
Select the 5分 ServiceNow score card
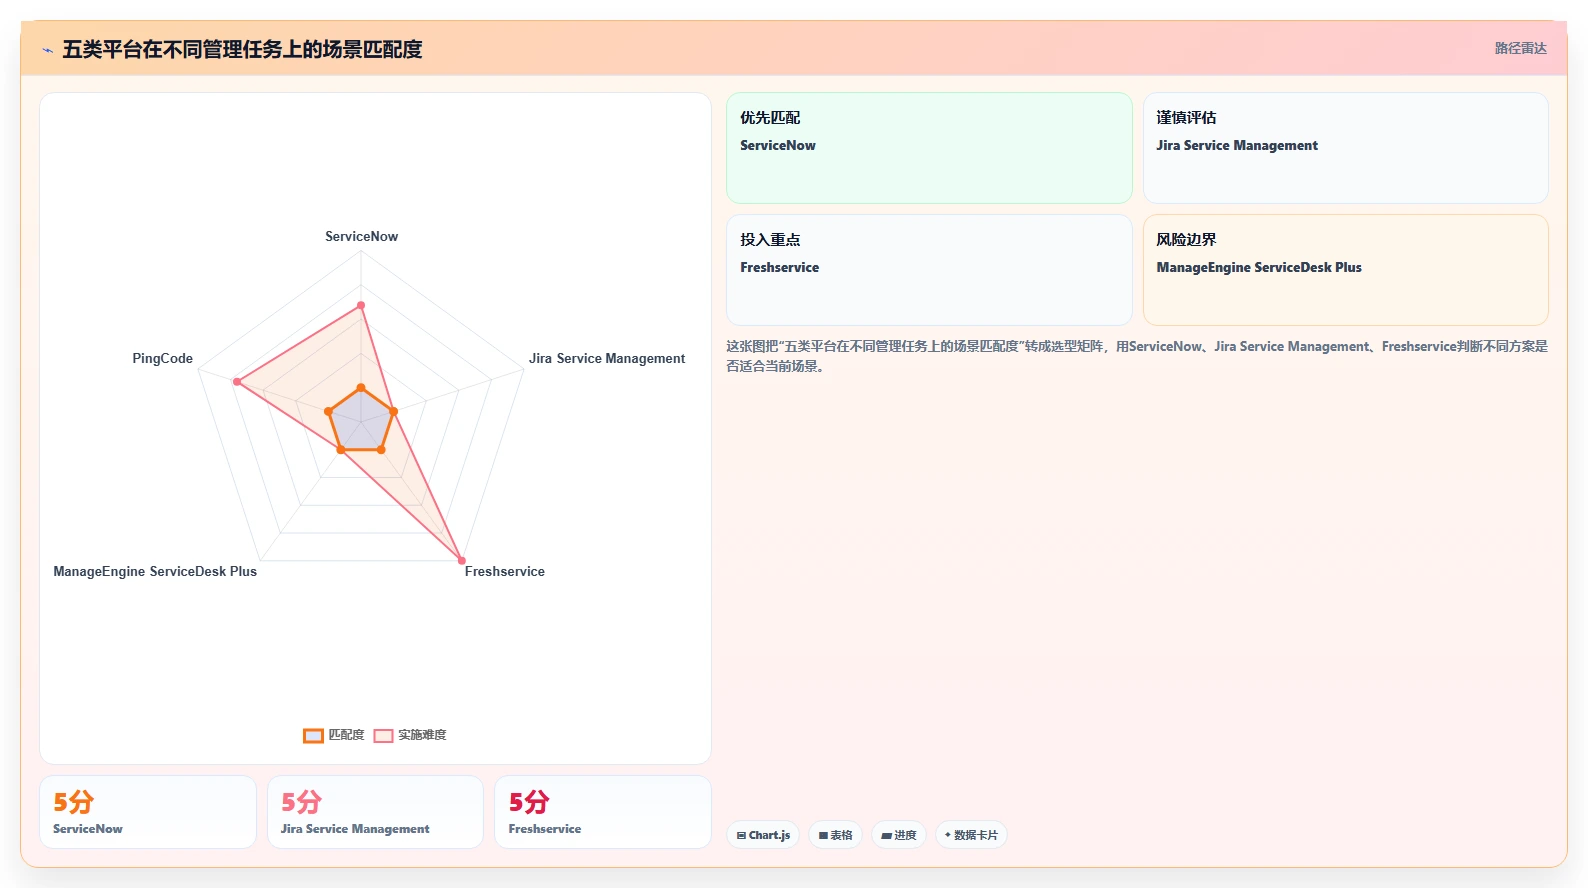coord(148,812)
